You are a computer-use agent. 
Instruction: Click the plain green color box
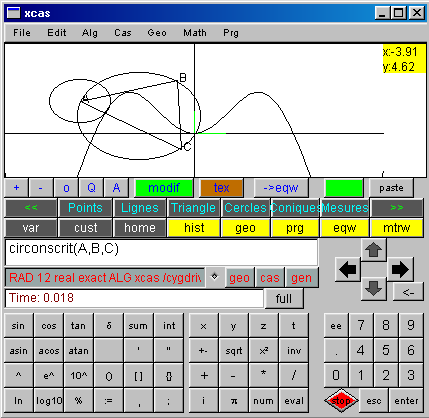pos(344,188)
